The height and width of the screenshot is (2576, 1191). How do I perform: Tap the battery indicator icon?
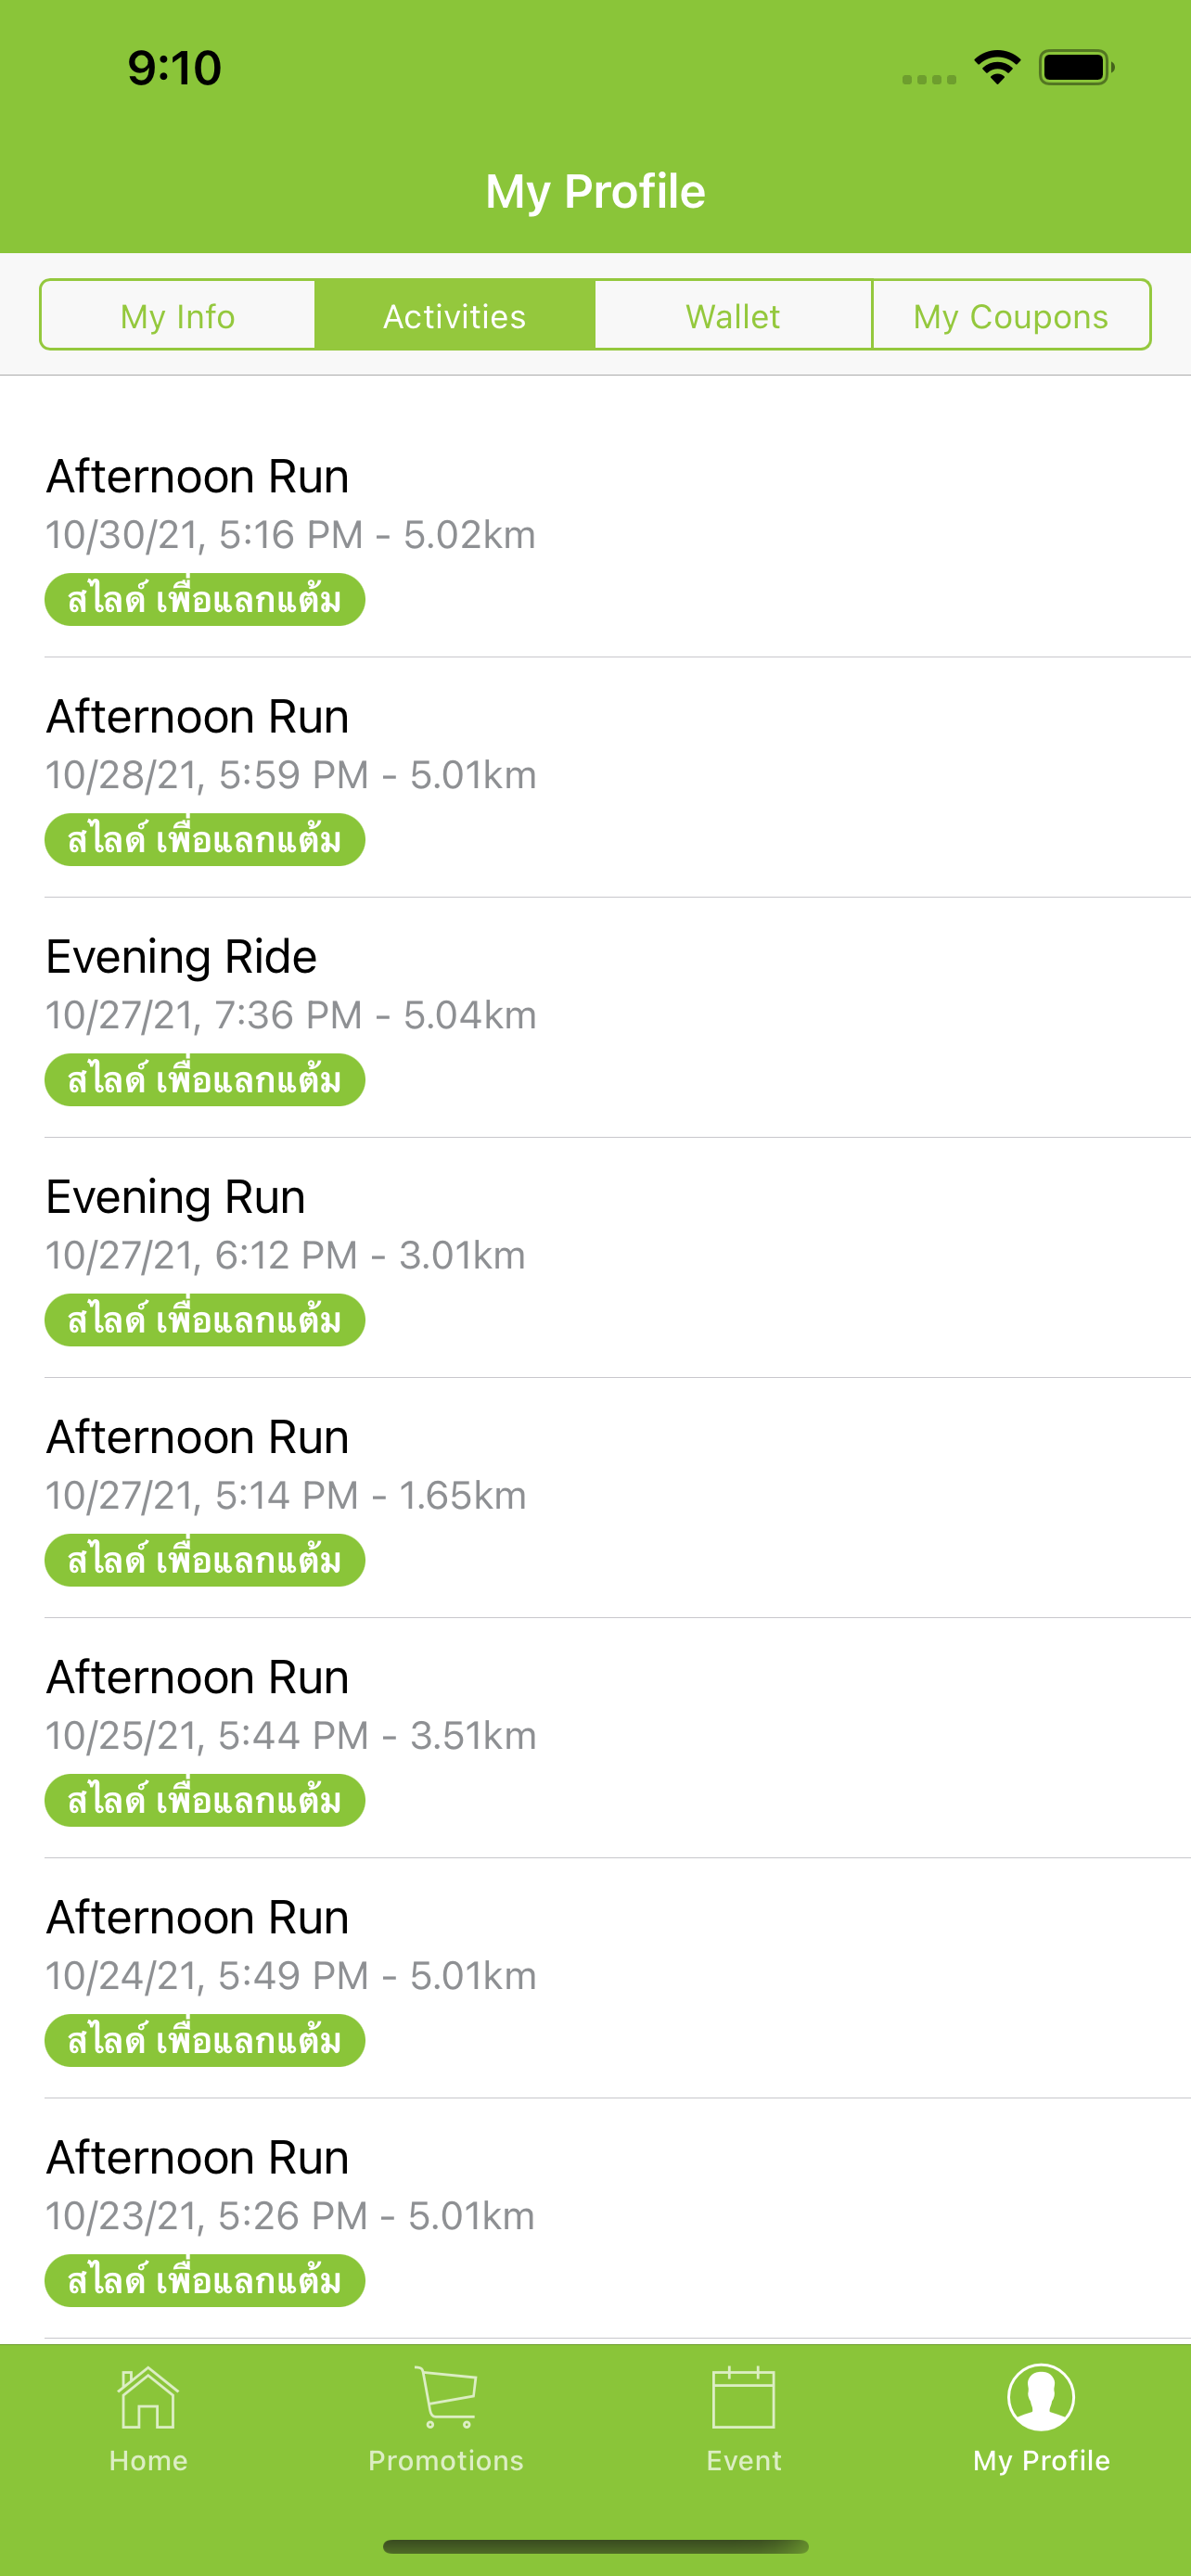[x=1076, y=68]
